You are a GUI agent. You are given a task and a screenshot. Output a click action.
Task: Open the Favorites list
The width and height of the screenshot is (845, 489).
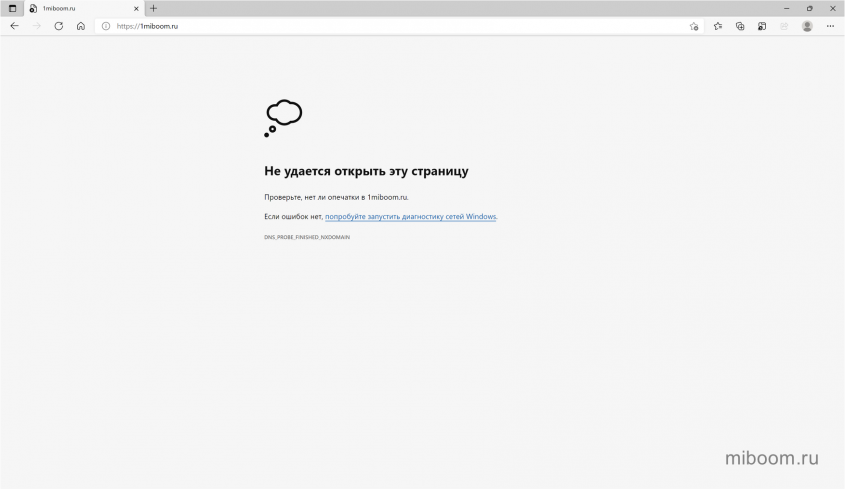pyautogui.click(x=717, y=26)
